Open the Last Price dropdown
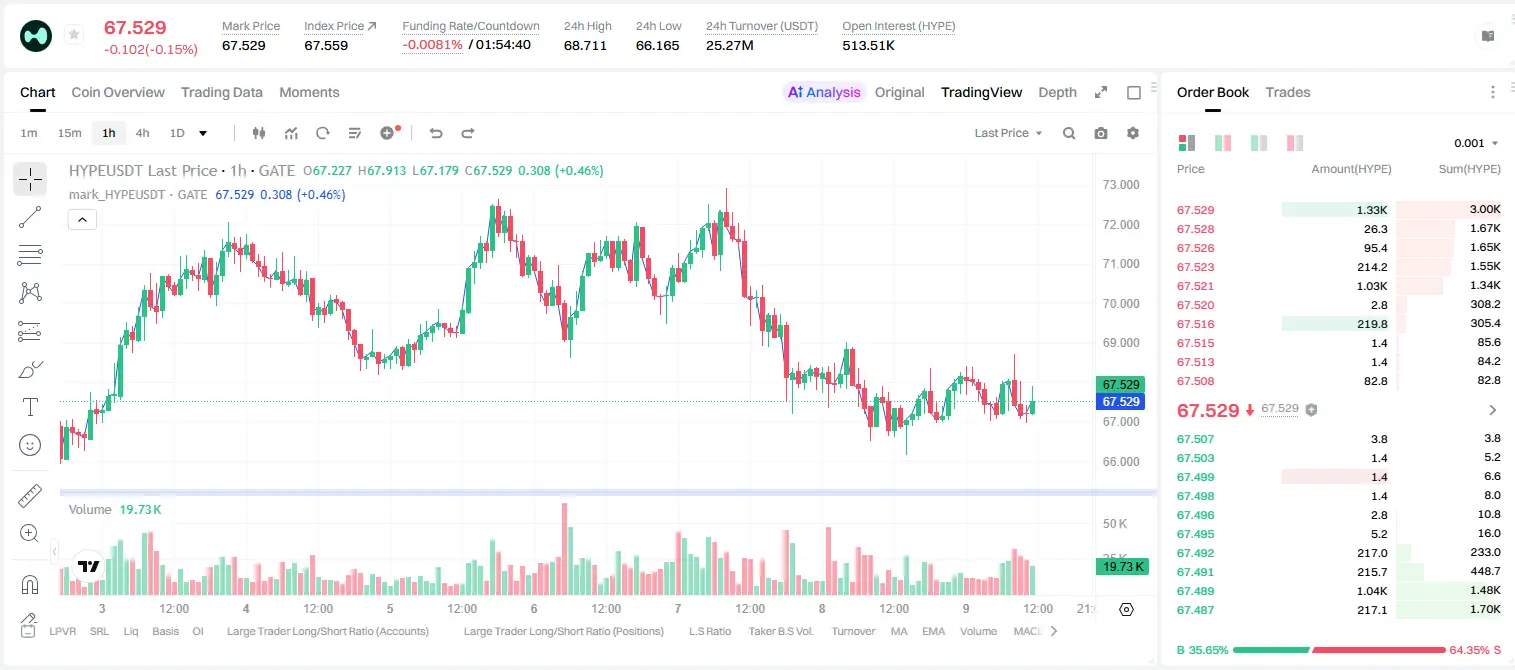 coord(1008,133)
